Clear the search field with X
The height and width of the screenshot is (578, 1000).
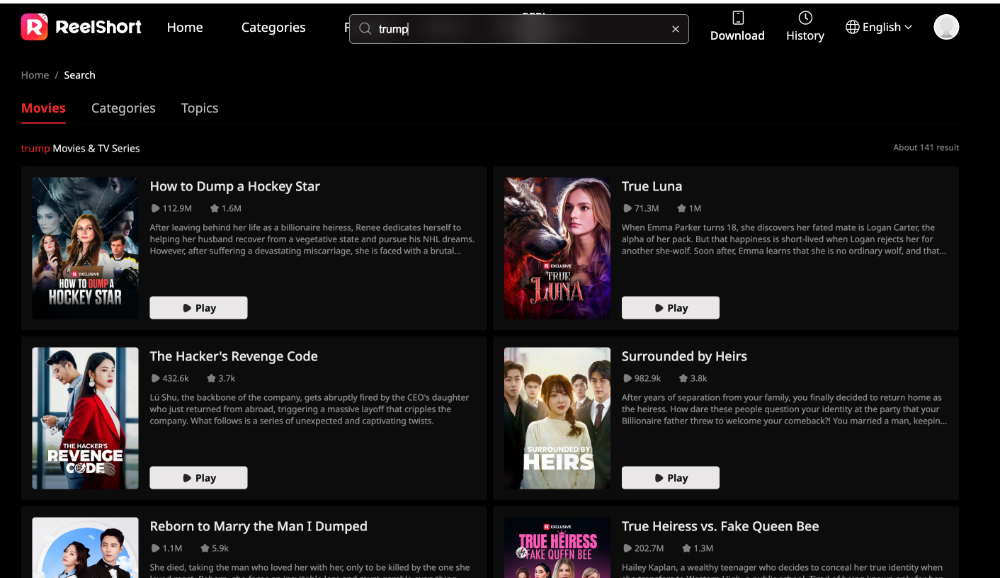[675, 29]
